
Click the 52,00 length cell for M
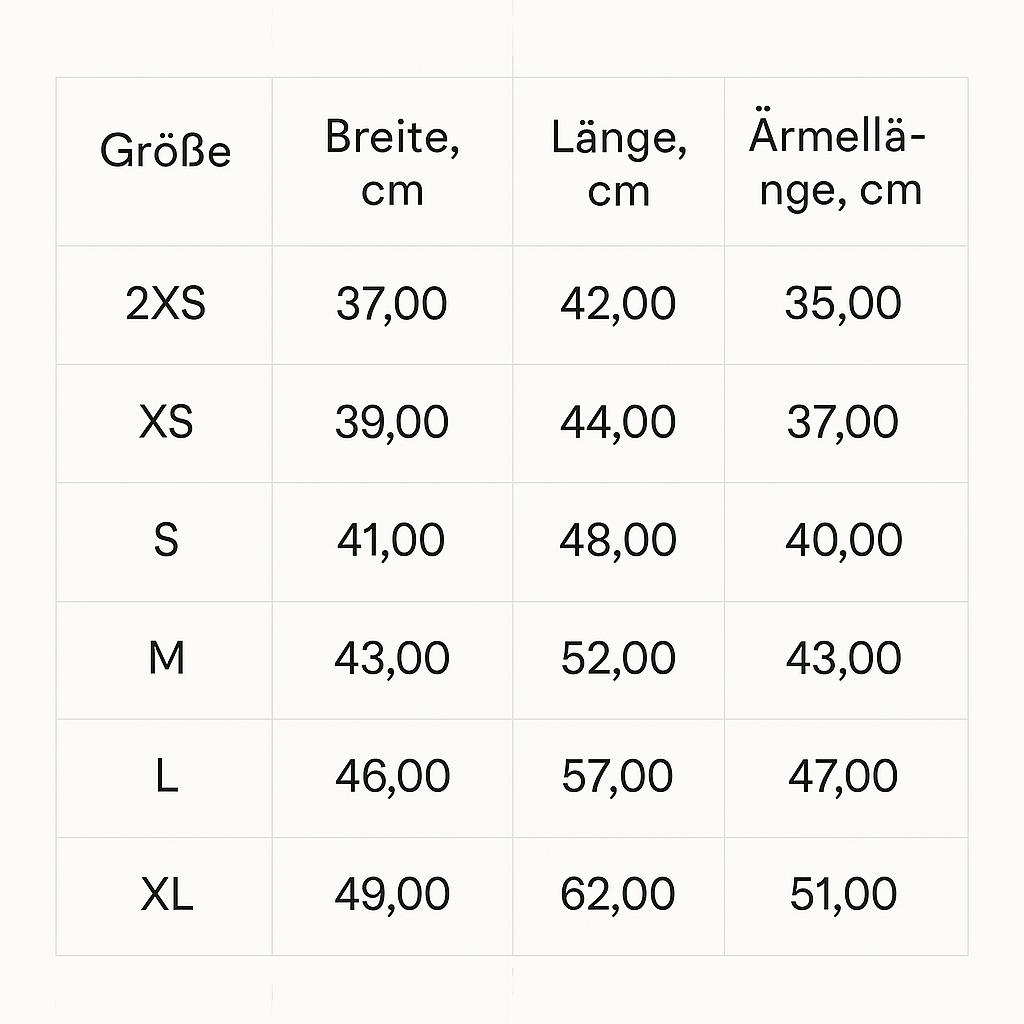(618, 658)
